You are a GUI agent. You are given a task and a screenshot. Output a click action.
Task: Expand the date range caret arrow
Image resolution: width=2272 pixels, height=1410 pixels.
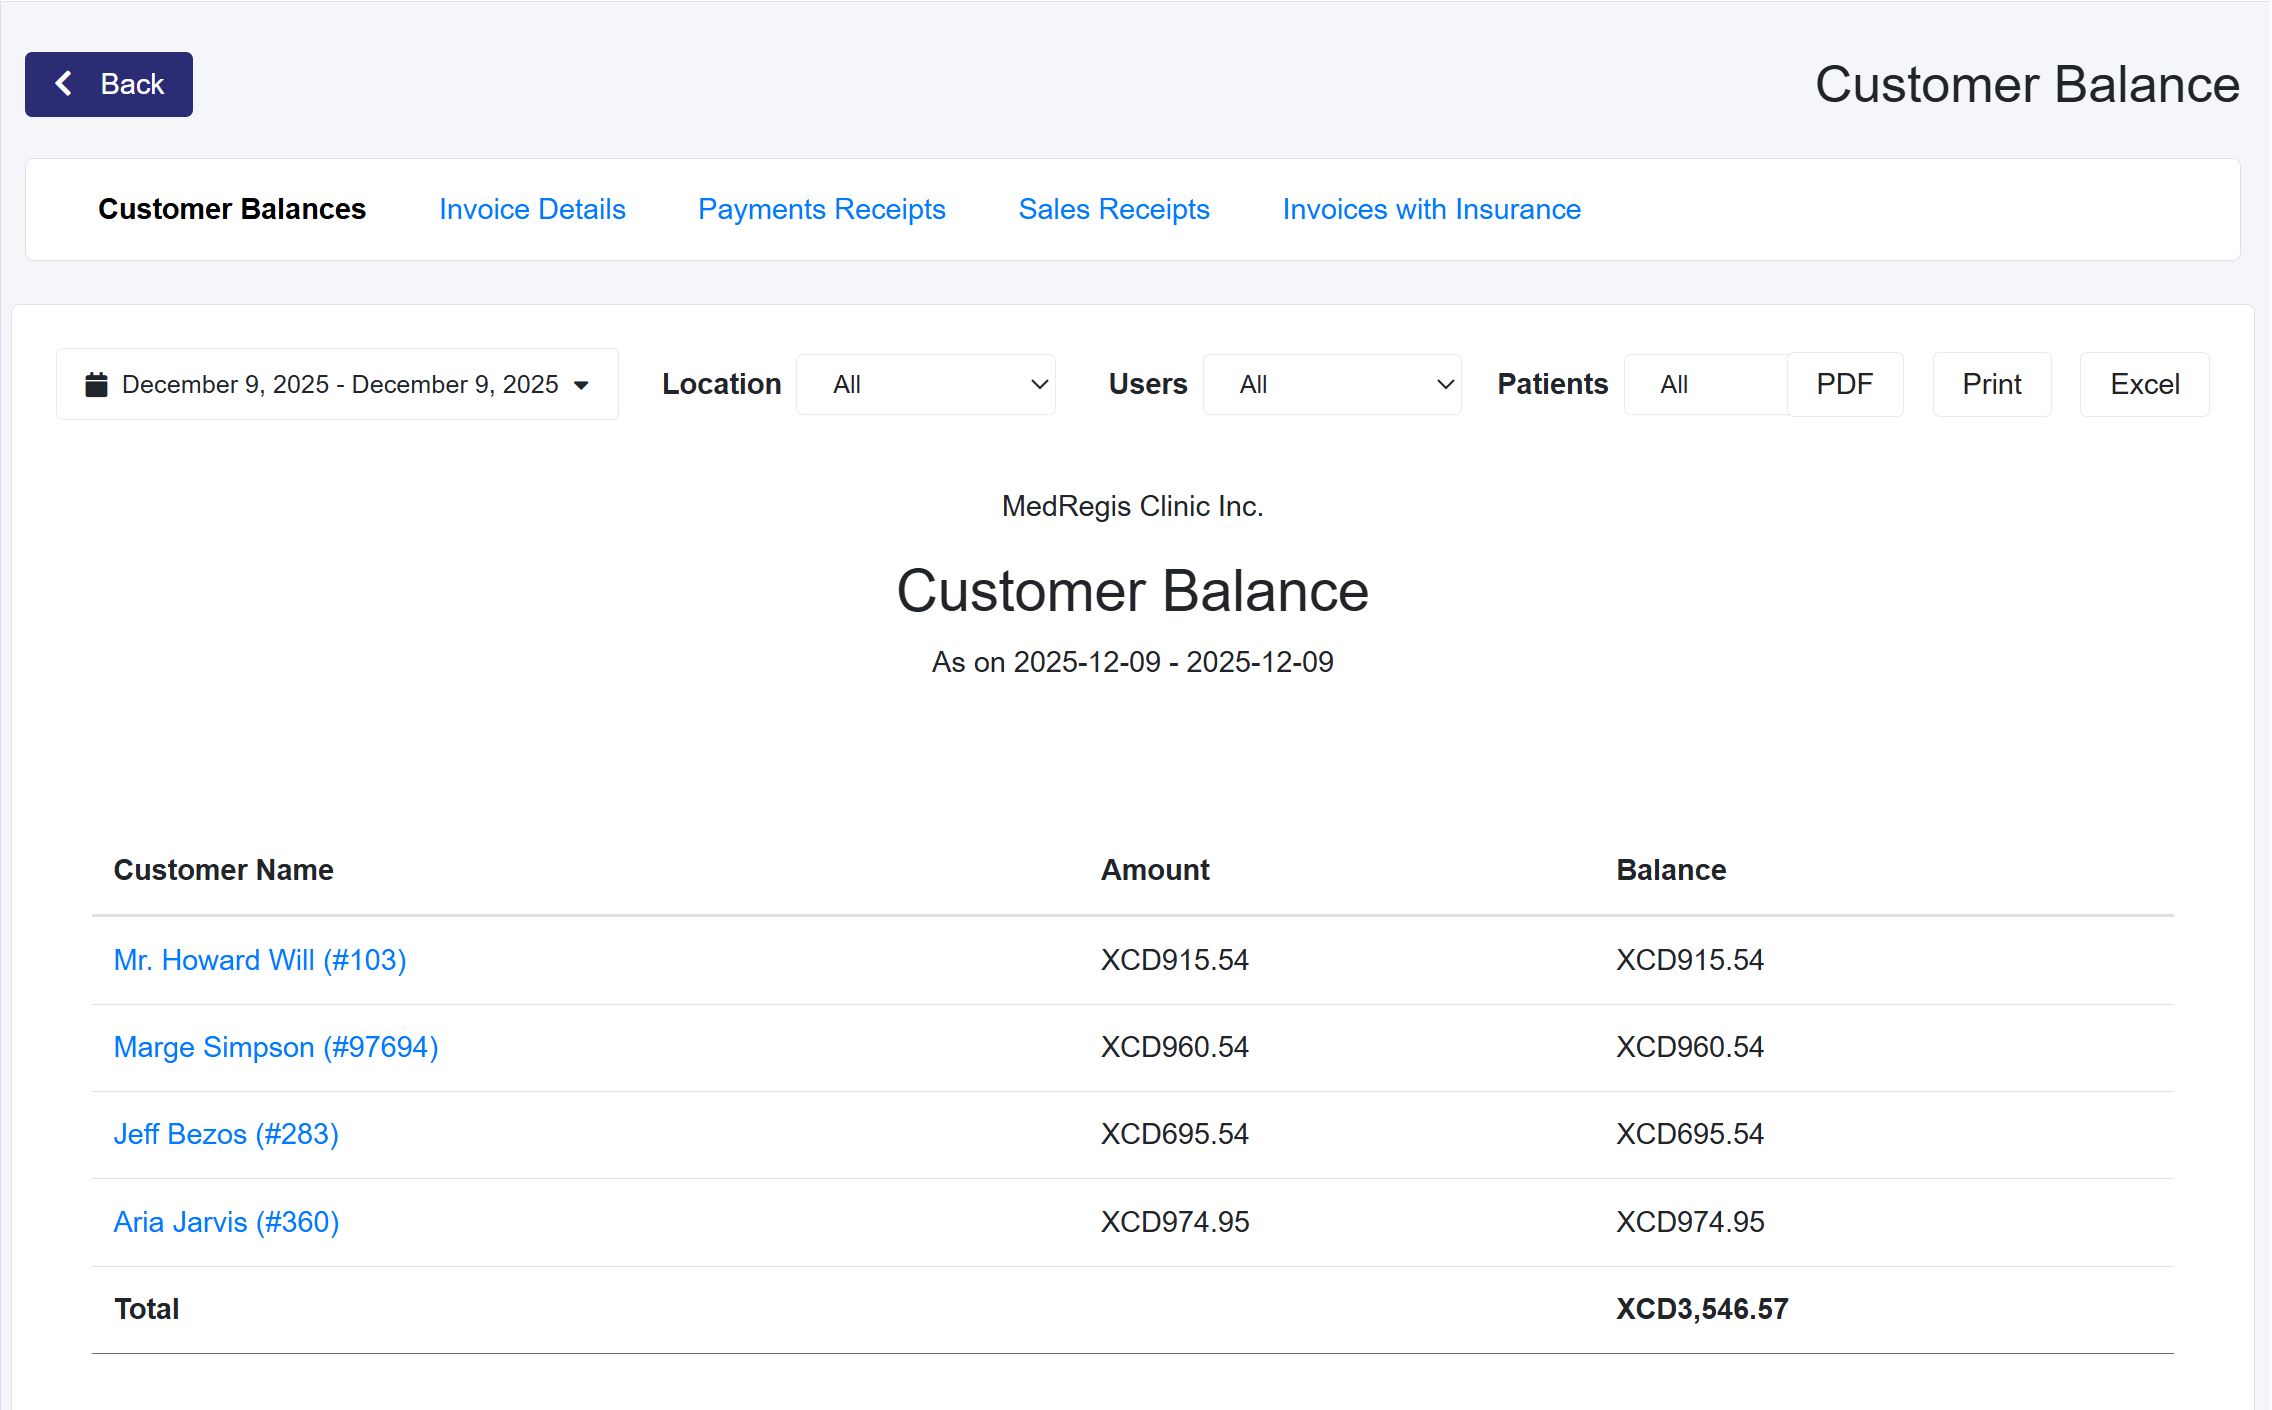(x=581, y=386)
